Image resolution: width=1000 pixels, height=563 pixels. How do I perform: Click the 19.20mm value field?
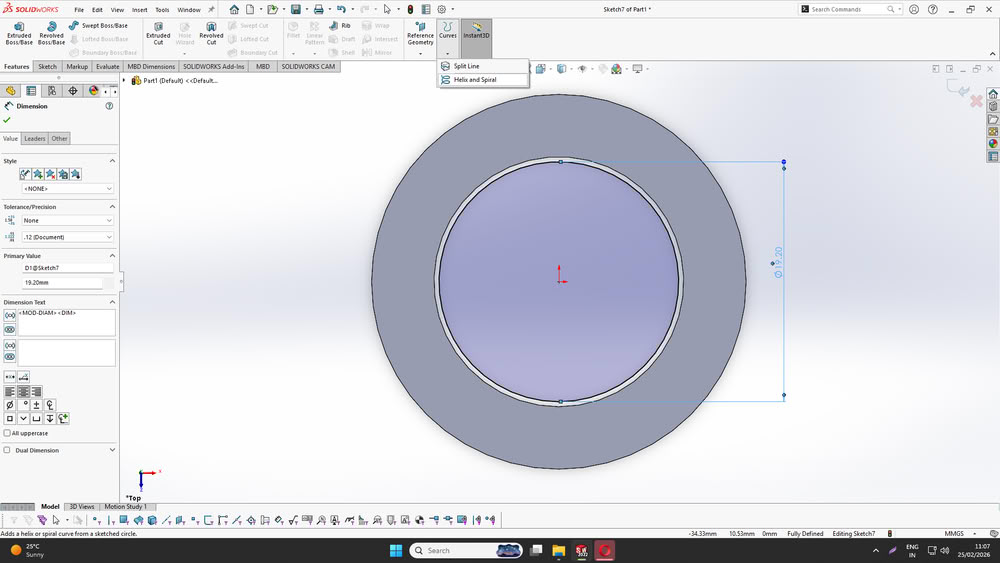(x=62, y=282)
